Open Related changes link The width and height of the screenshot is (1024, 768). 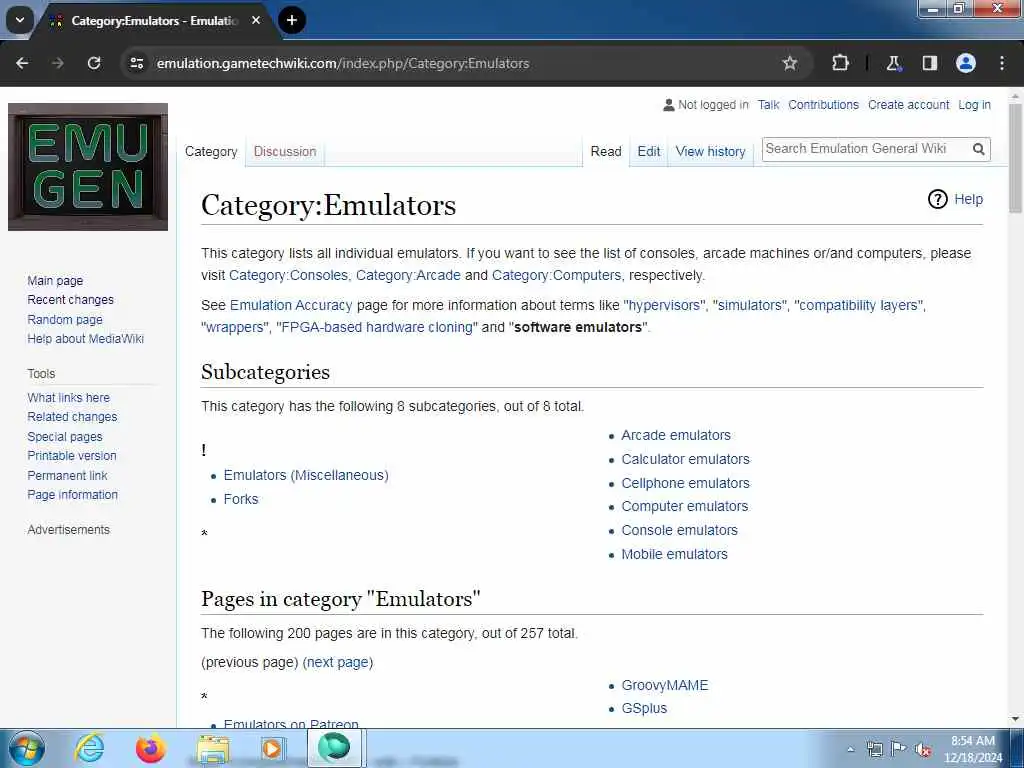[x=72, y=417]
